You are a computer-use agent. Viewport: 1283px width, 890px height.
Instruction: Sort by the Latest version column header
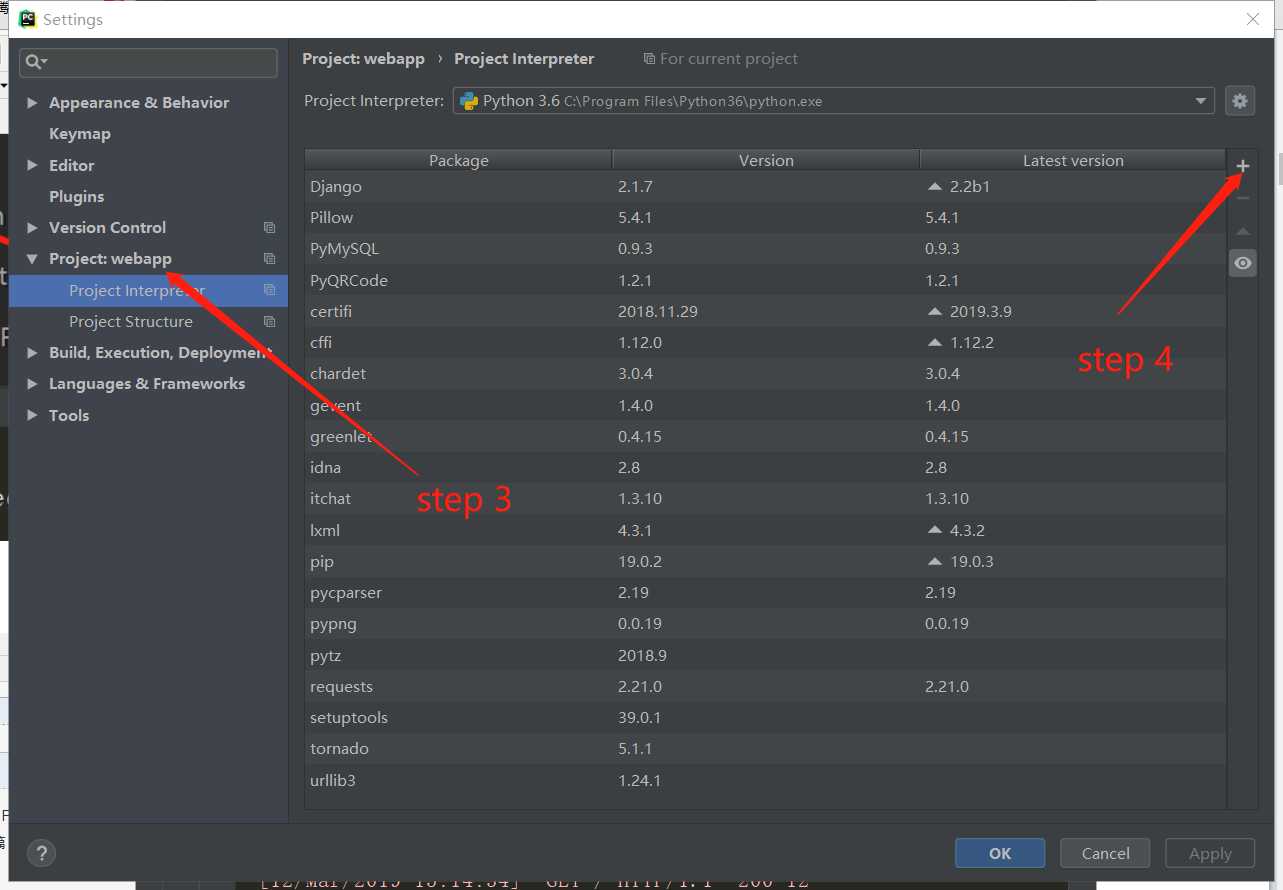(x=1073, y=160)
